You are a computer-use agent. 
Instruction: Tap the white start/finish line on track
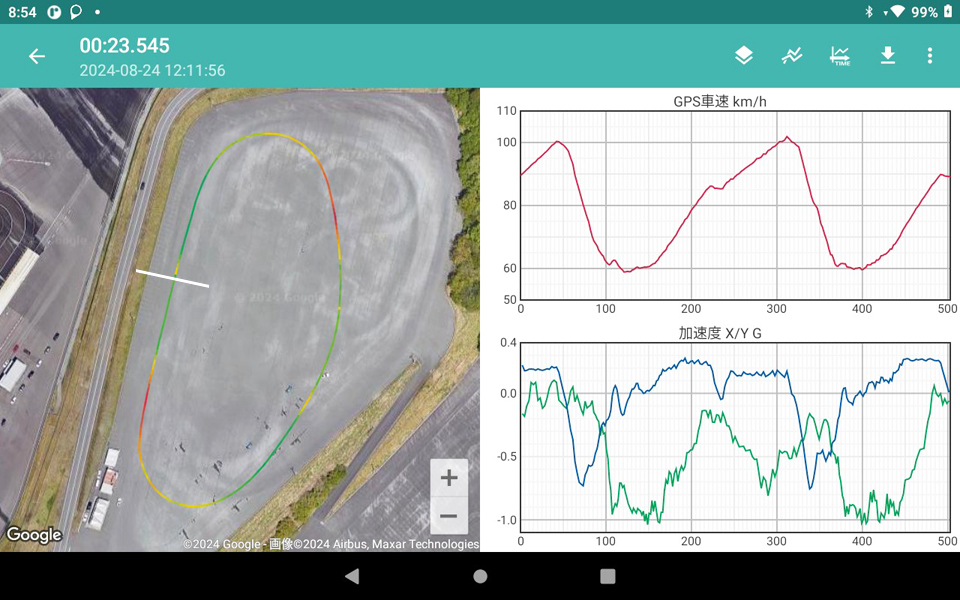[x=172, y=278]
